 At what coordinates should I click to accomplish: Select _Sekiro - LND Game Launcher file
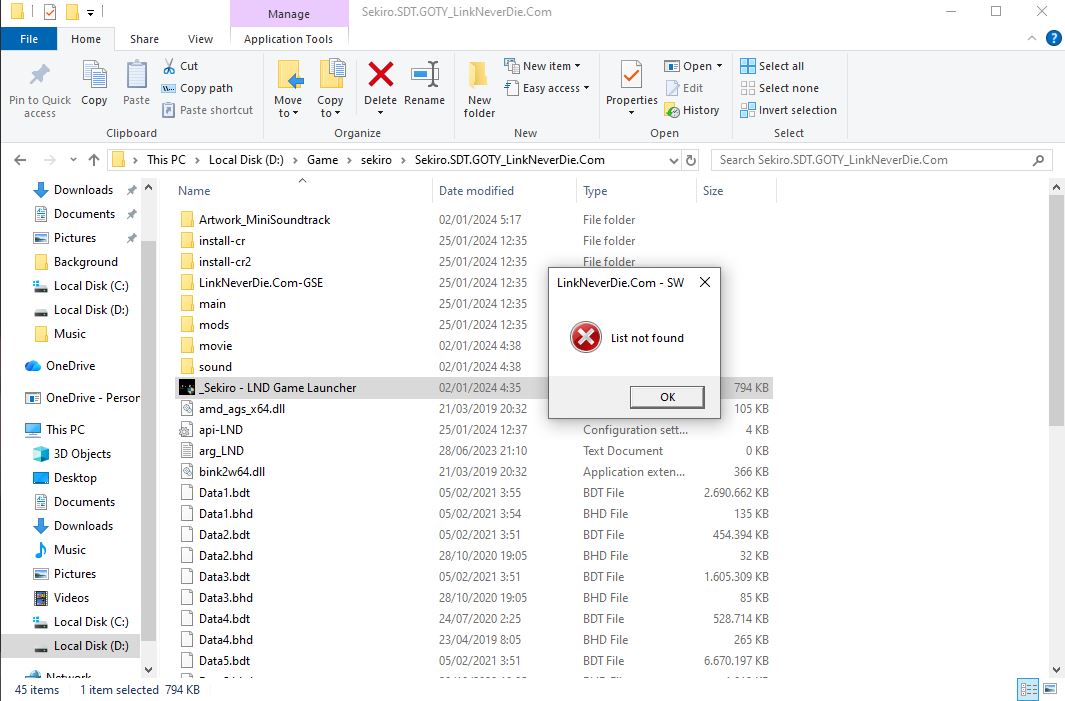pos(277,388)
